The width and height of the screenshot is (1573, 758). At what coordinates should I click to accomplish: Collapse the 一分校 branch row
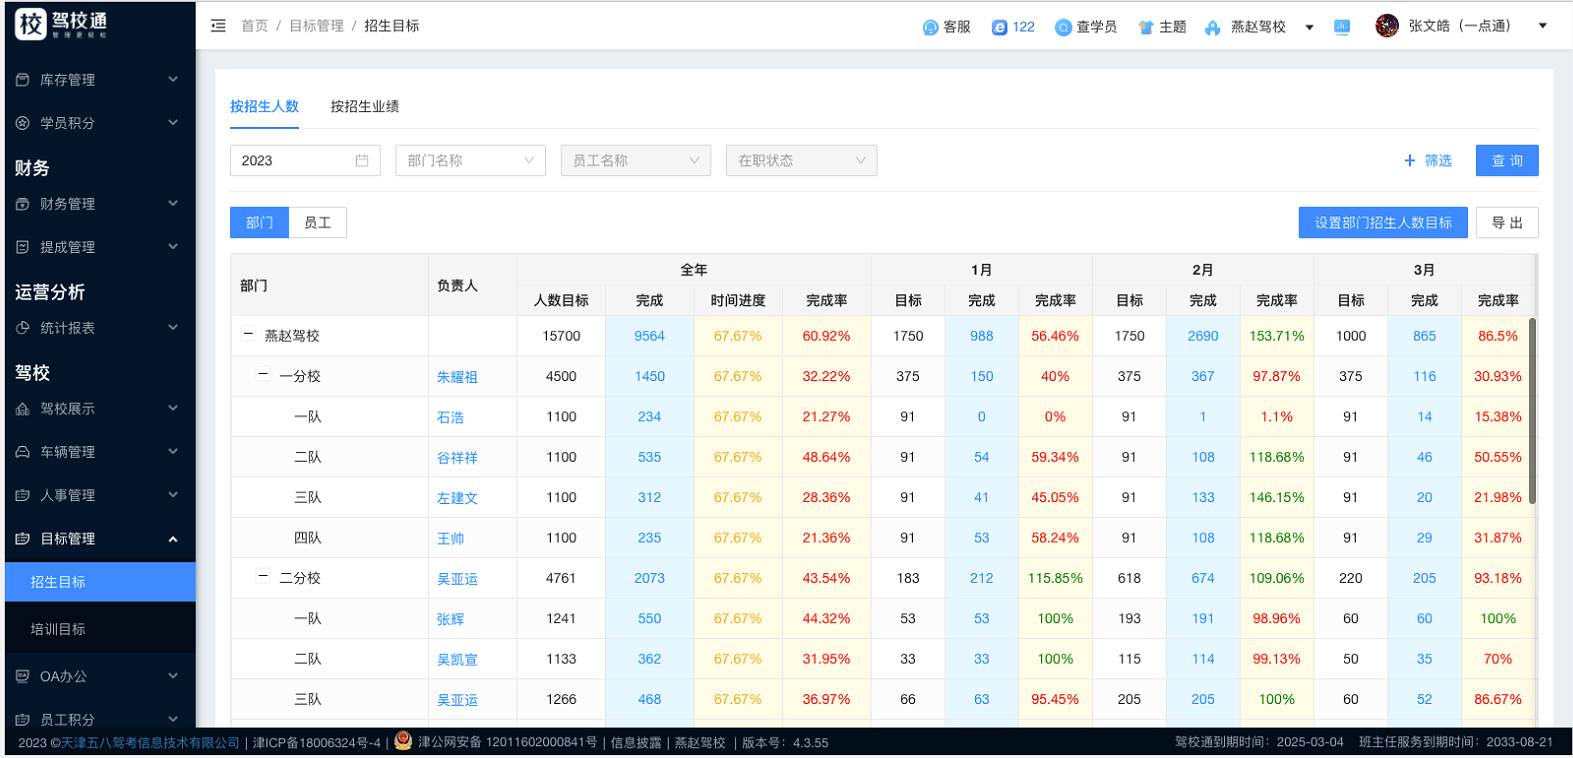[263, 375]
